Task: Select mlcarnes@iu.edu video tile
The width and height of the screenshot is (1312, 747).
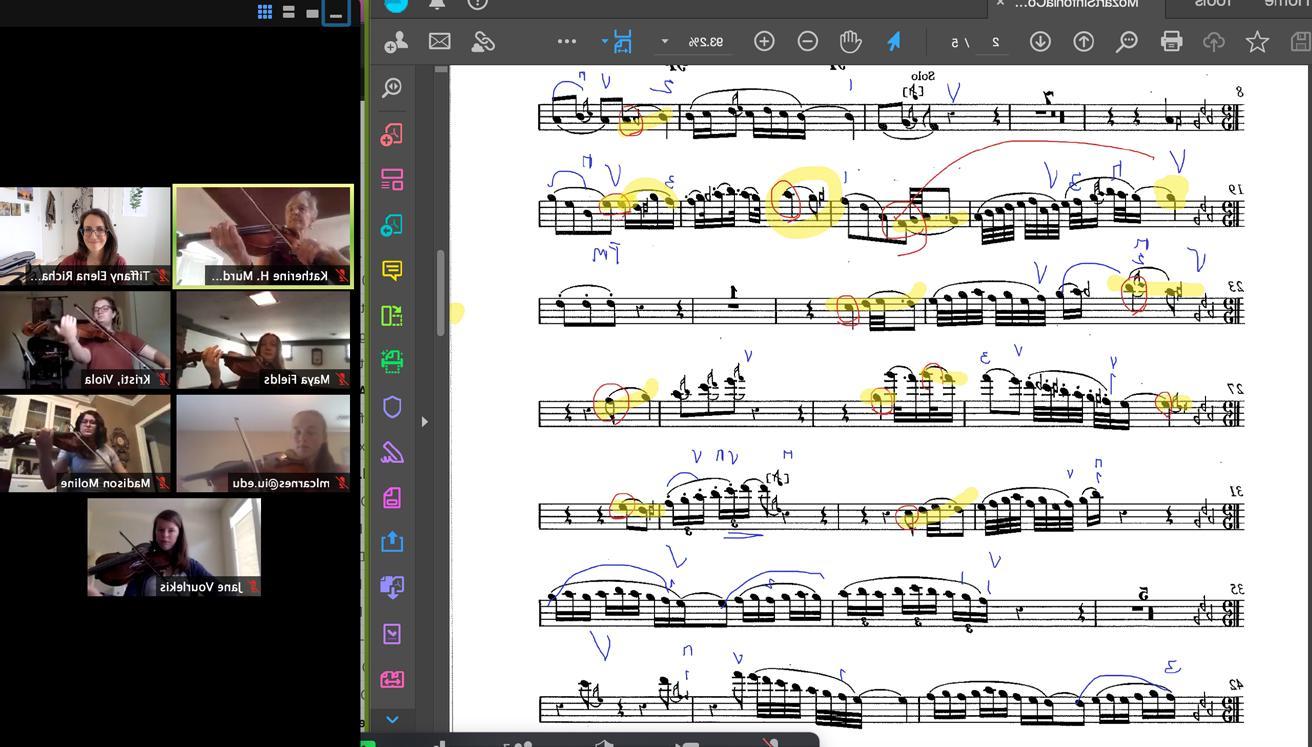Action: pos(263,443)
